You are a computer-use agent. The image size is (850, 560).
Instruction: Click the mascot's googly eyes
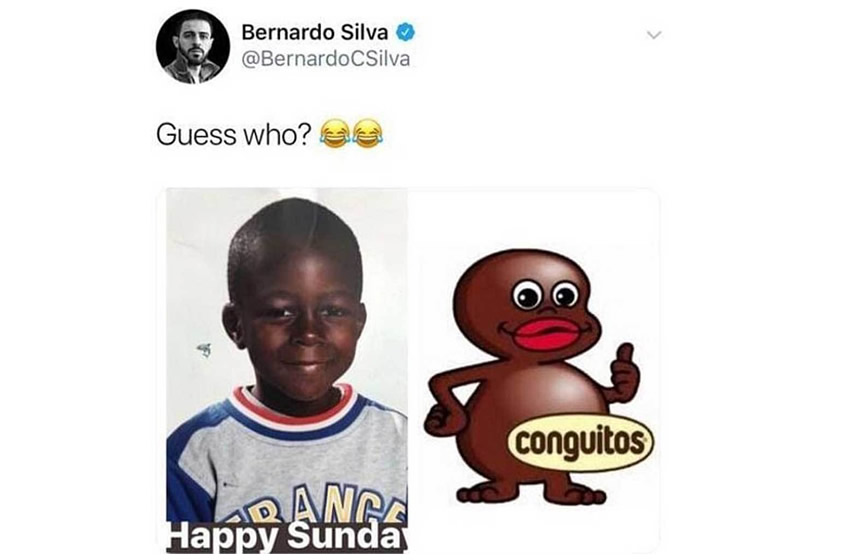click(x=546, y=294)
